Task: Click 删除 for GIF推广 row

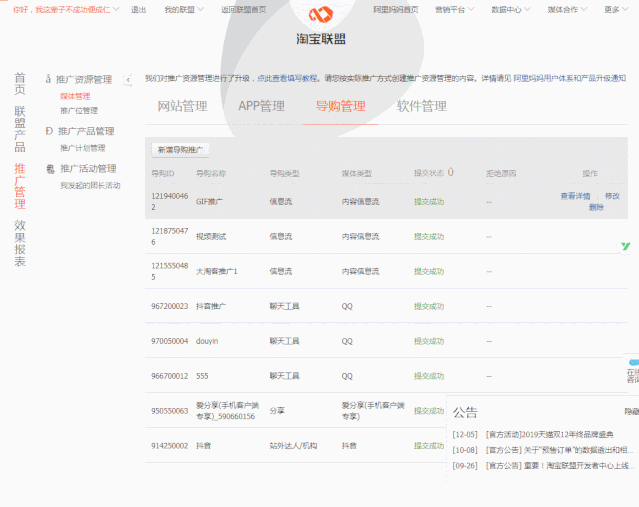Action: coord(596,207)
